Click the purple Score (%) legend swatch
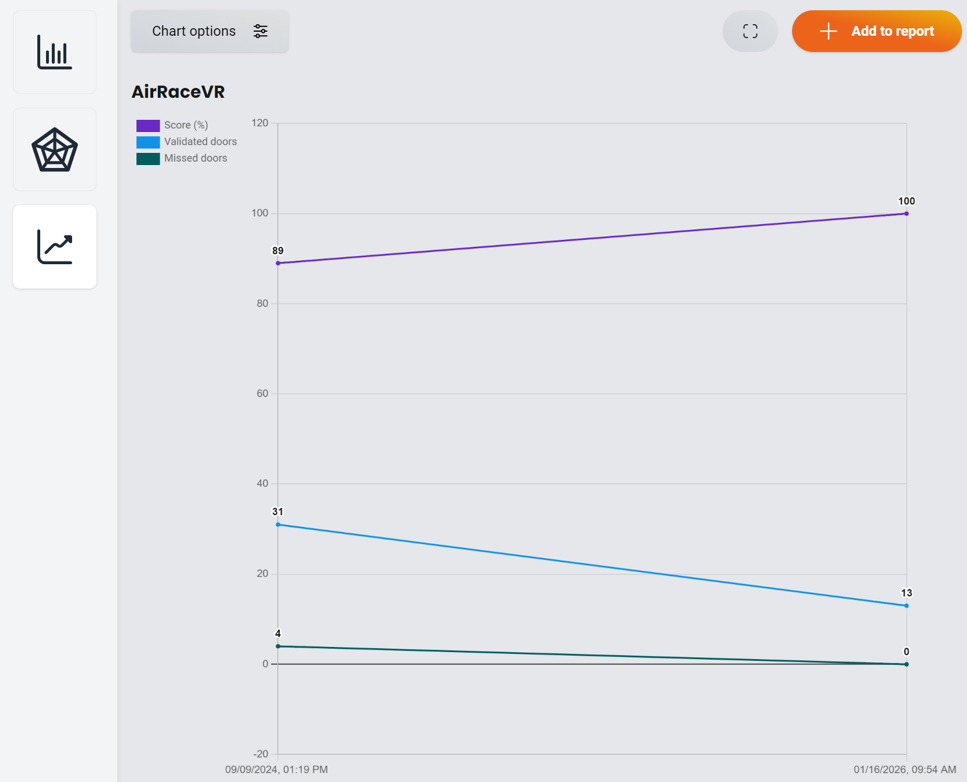The width and height of the screenshot is (967, 782). point(148,126)
